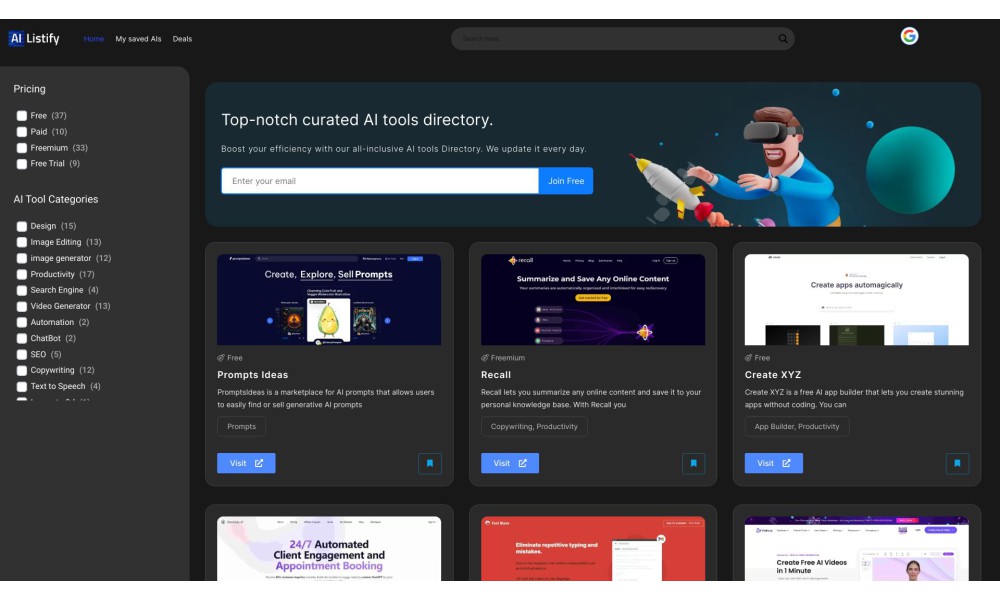Click the App Builder, Productivity tag
This screenshot has width=1000, height=600.
pos(797,427)
